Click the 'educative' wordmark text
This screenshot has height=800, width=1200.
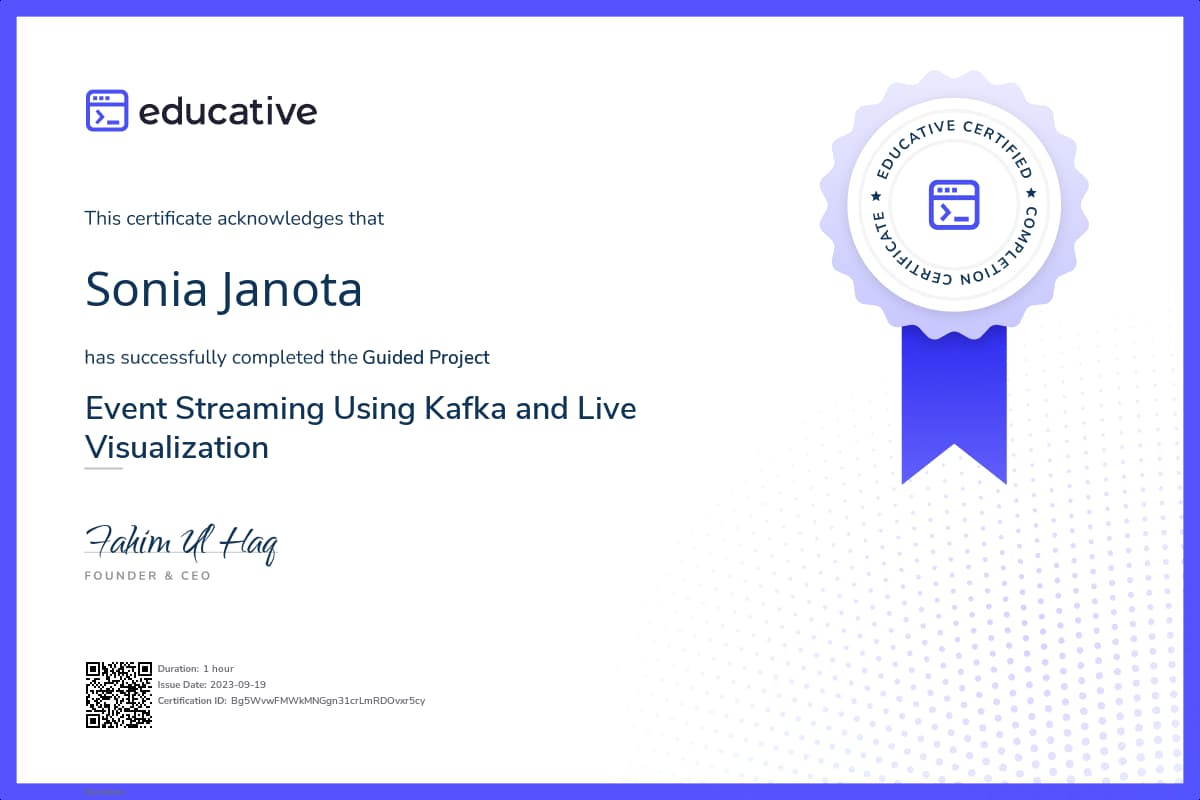(227, 111)
